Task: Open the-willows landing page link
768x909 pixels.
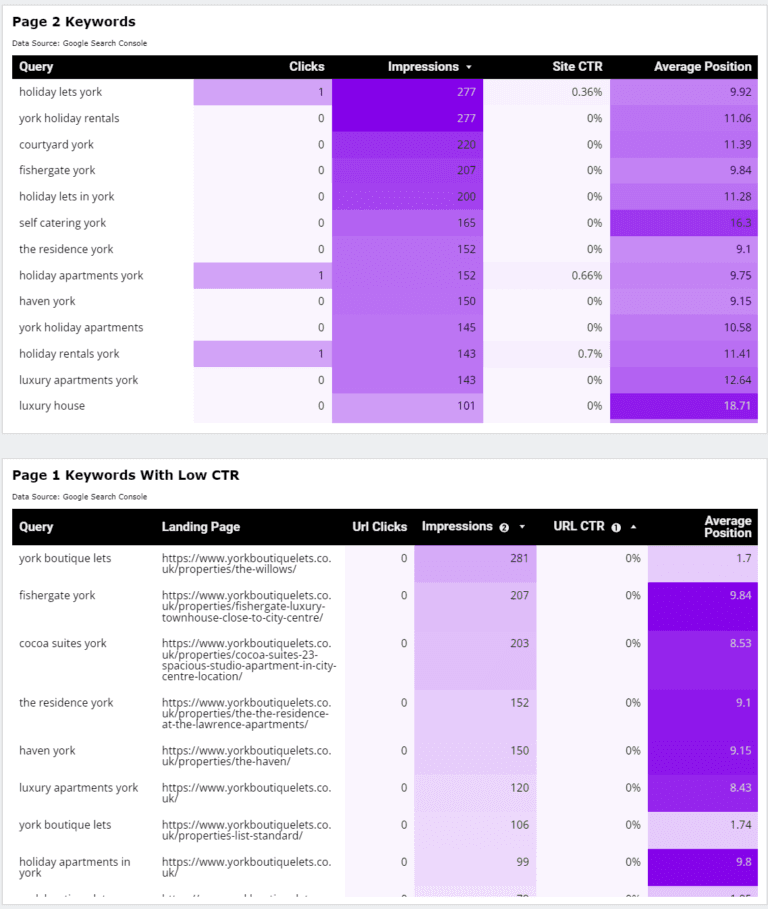Action: pos(246,563)
